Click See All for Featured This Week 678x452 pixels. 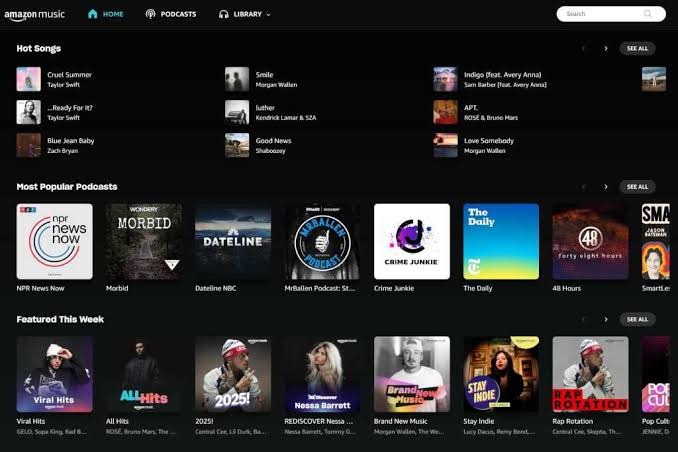637,319
